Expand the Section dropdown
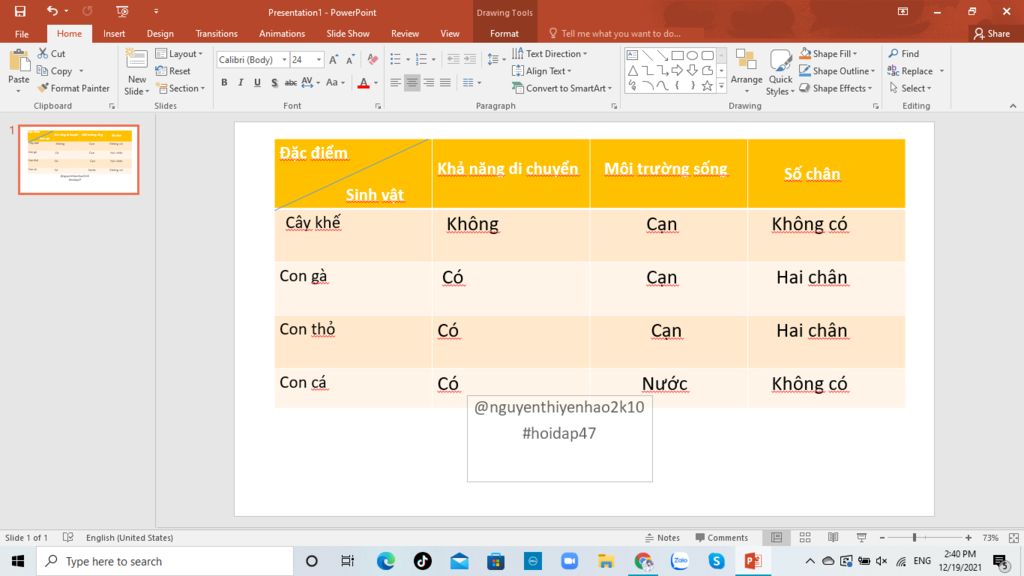The image size is (1024, 576). click(x=181, y=88)
